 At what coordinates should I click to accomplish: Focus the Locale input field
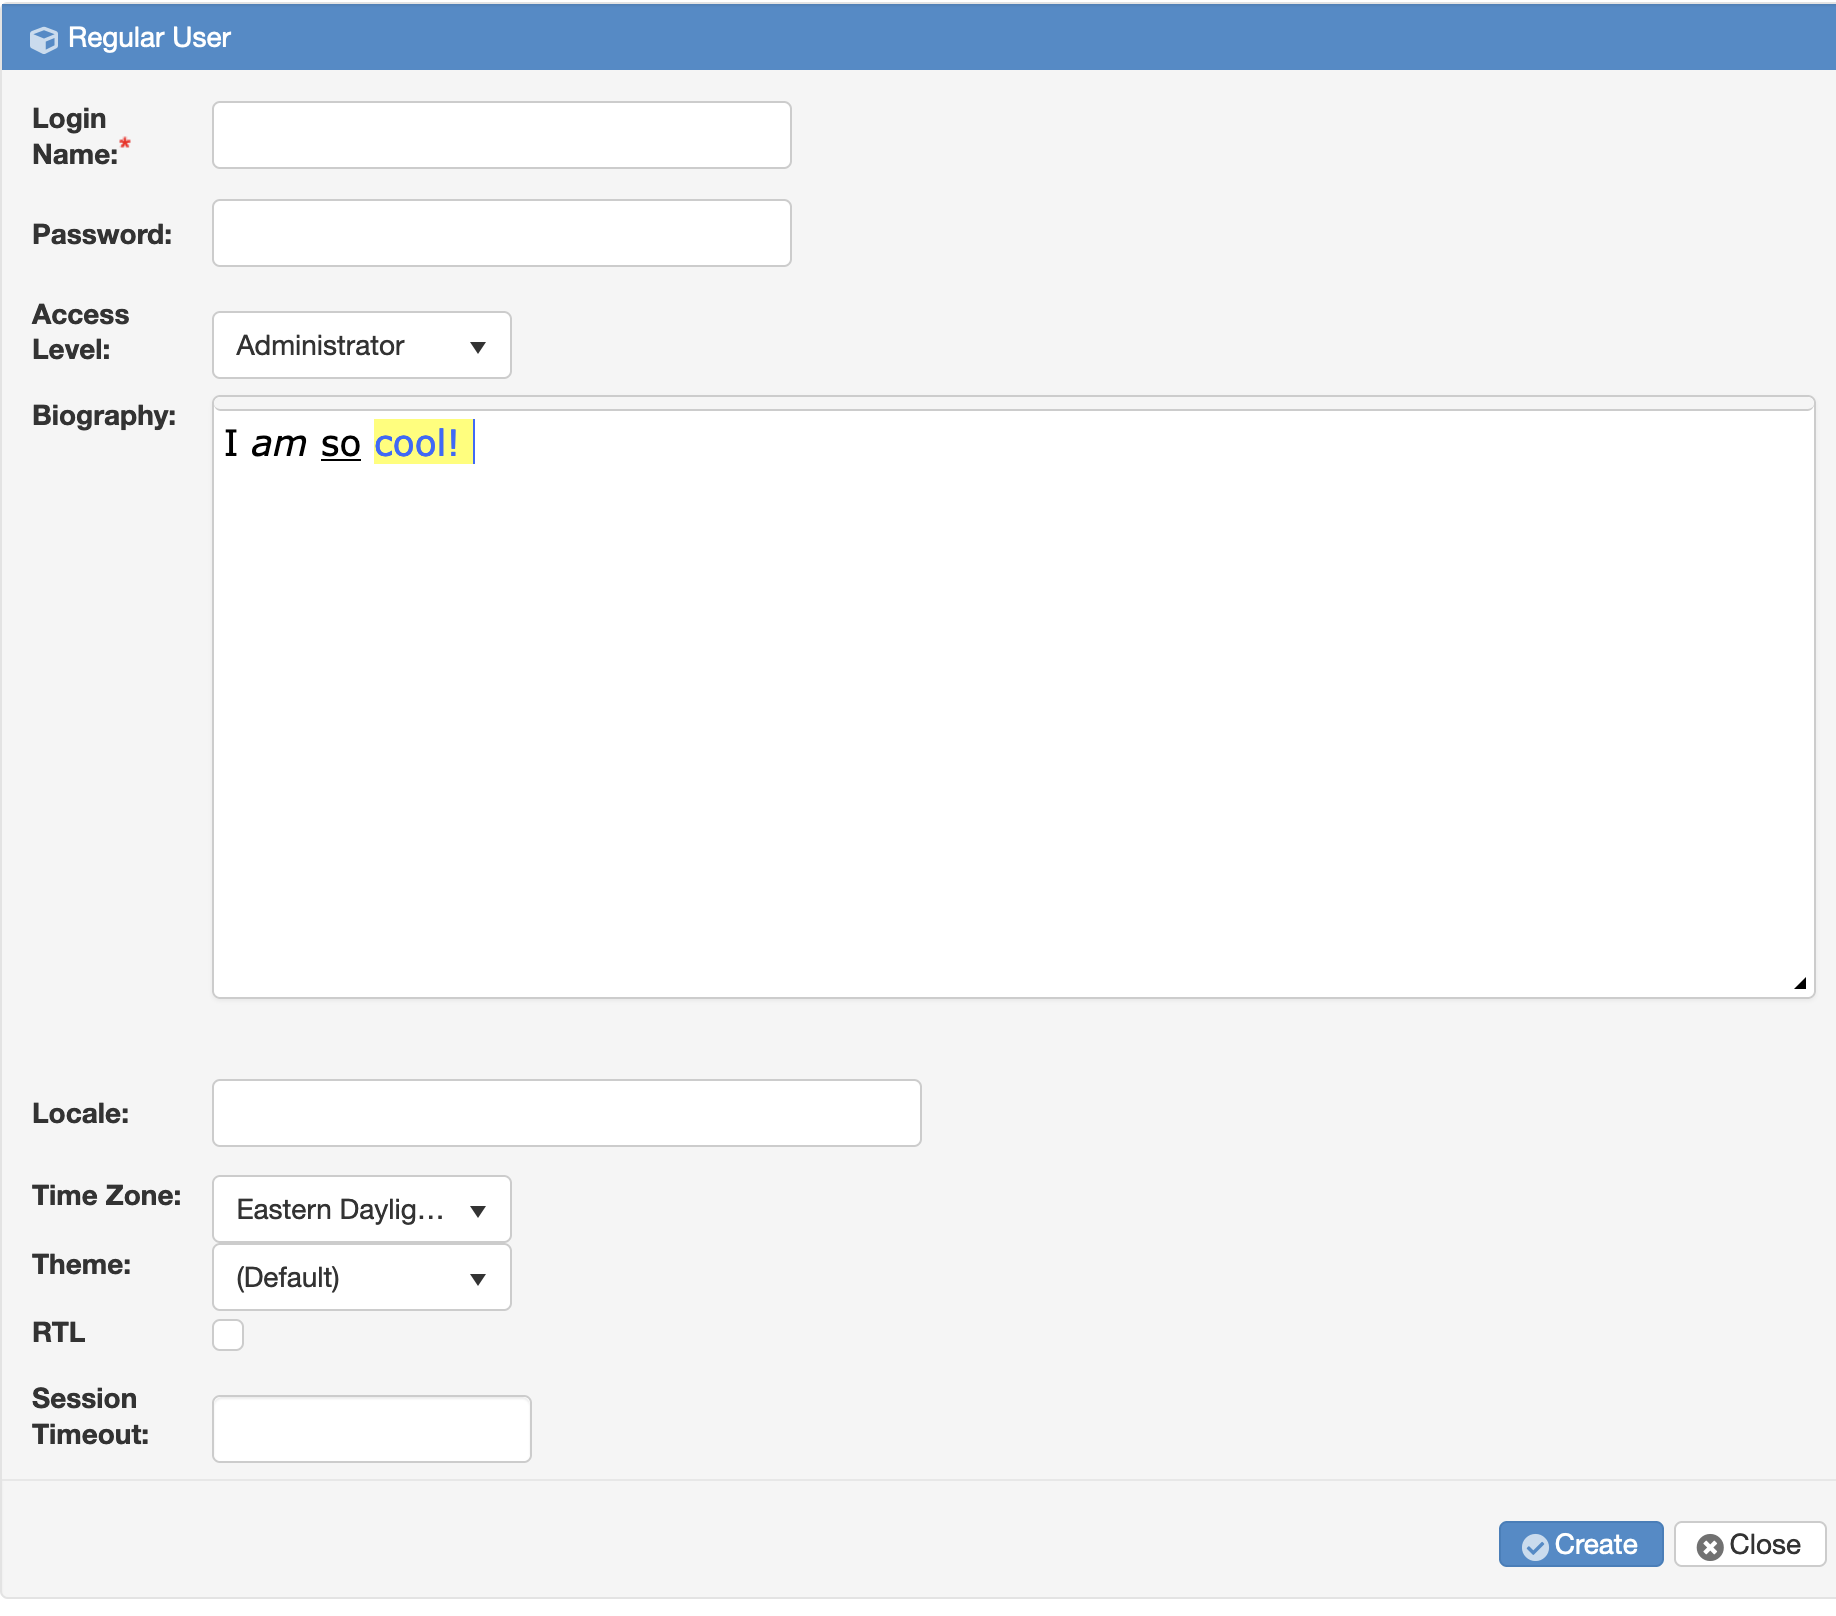coord(567,1113)
